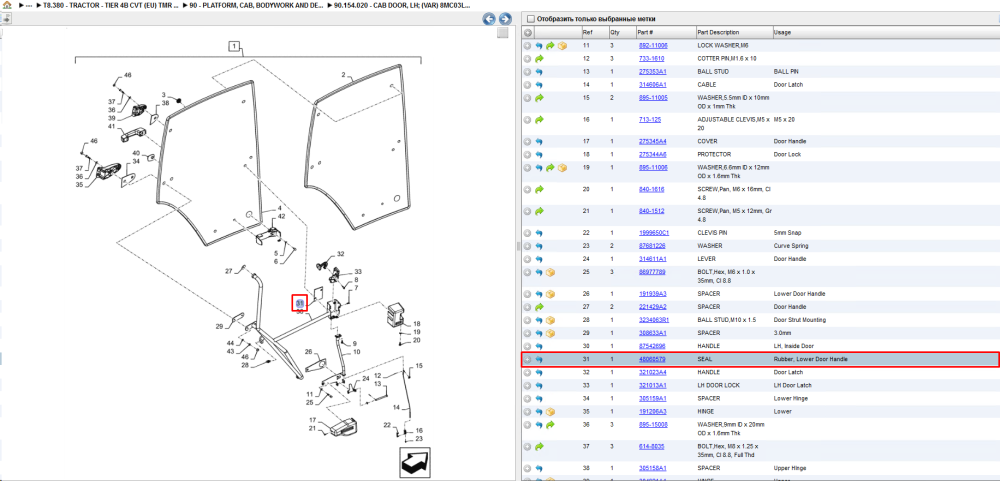This screenshot has height=481, width=1000.
Task: Open part number 614-8035 link
Action: [x=651, y=447]
